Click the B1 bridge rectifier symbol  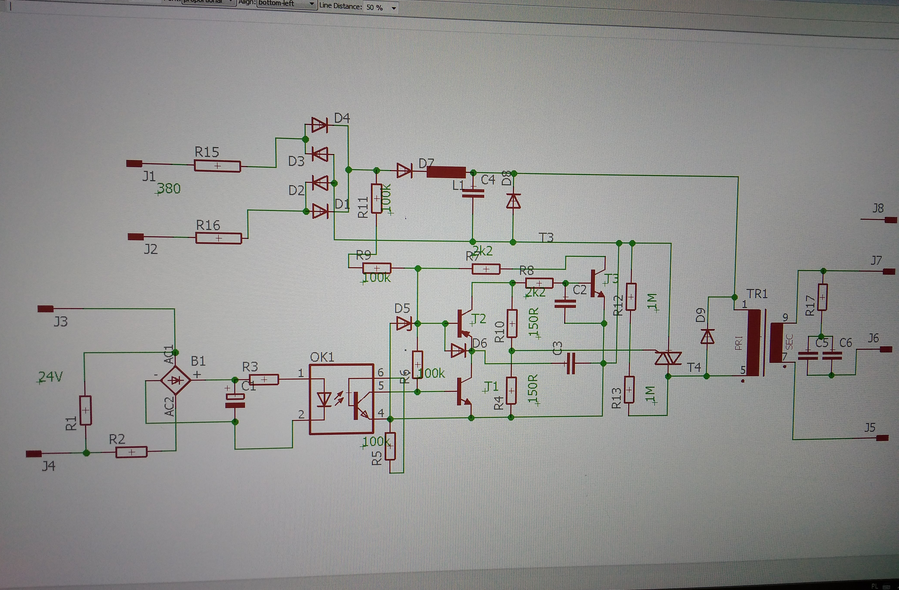(175, 380)
